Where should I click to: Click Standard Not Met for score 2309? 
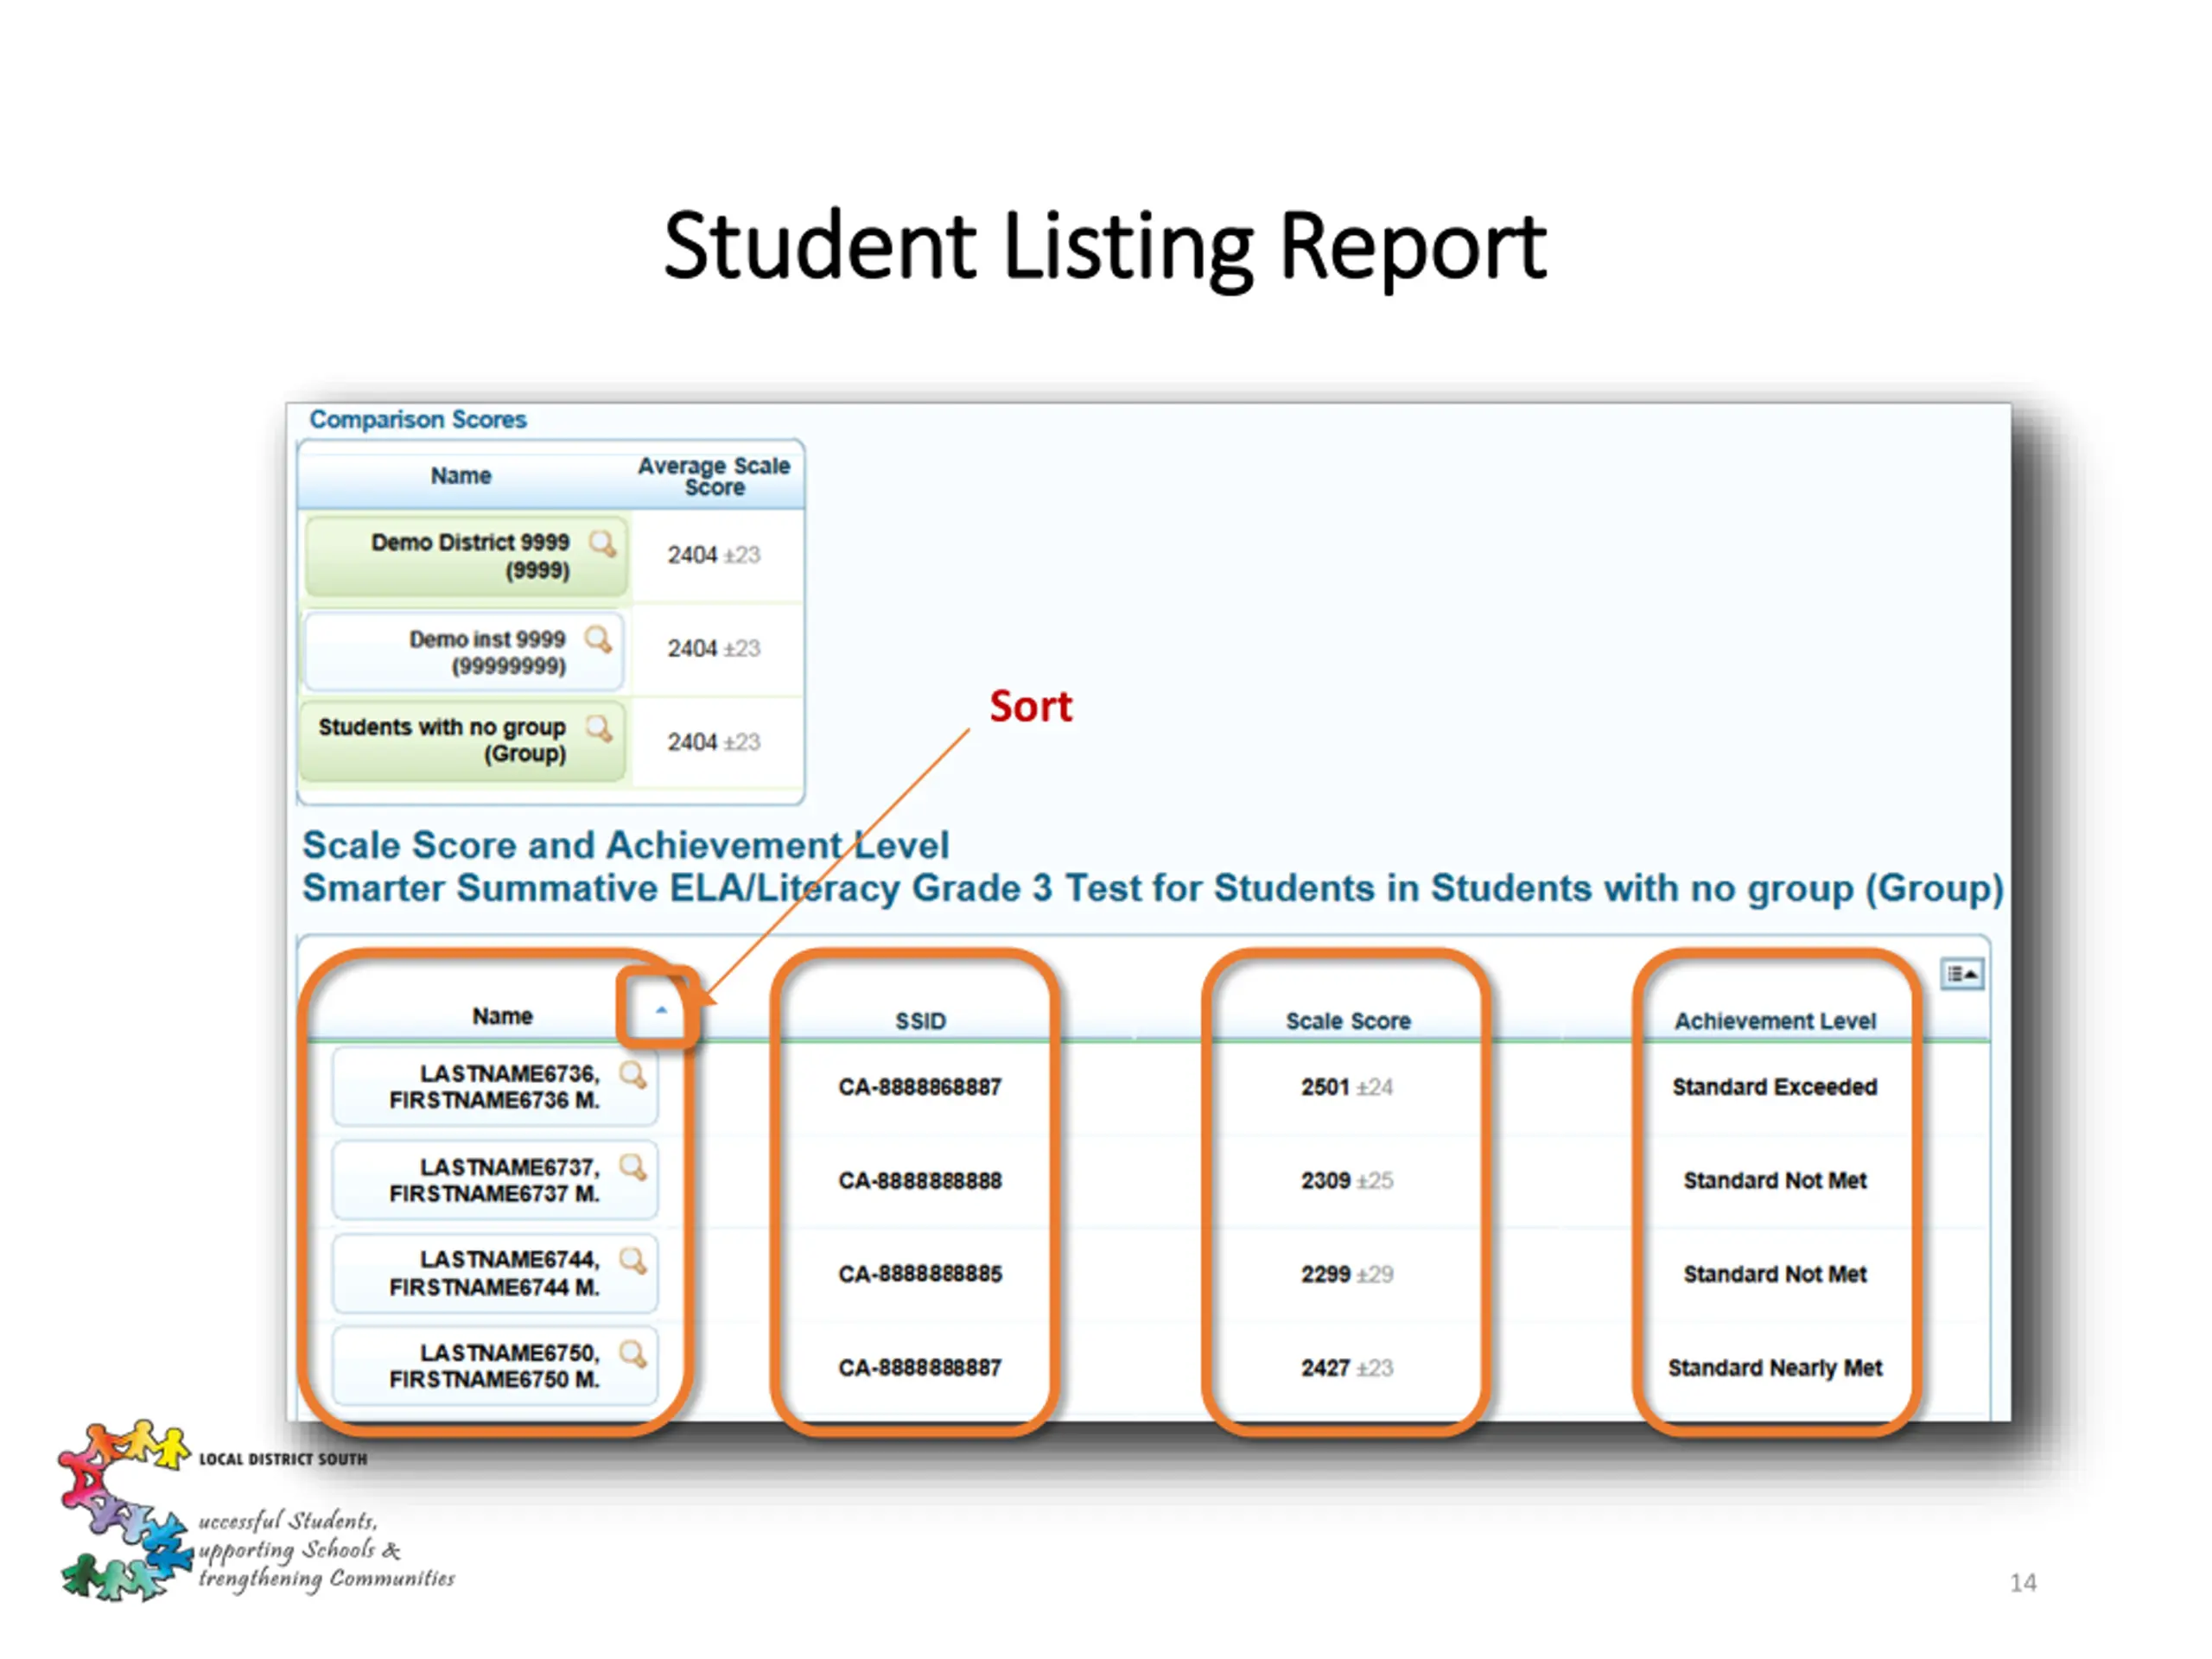pos(1775,1181)
